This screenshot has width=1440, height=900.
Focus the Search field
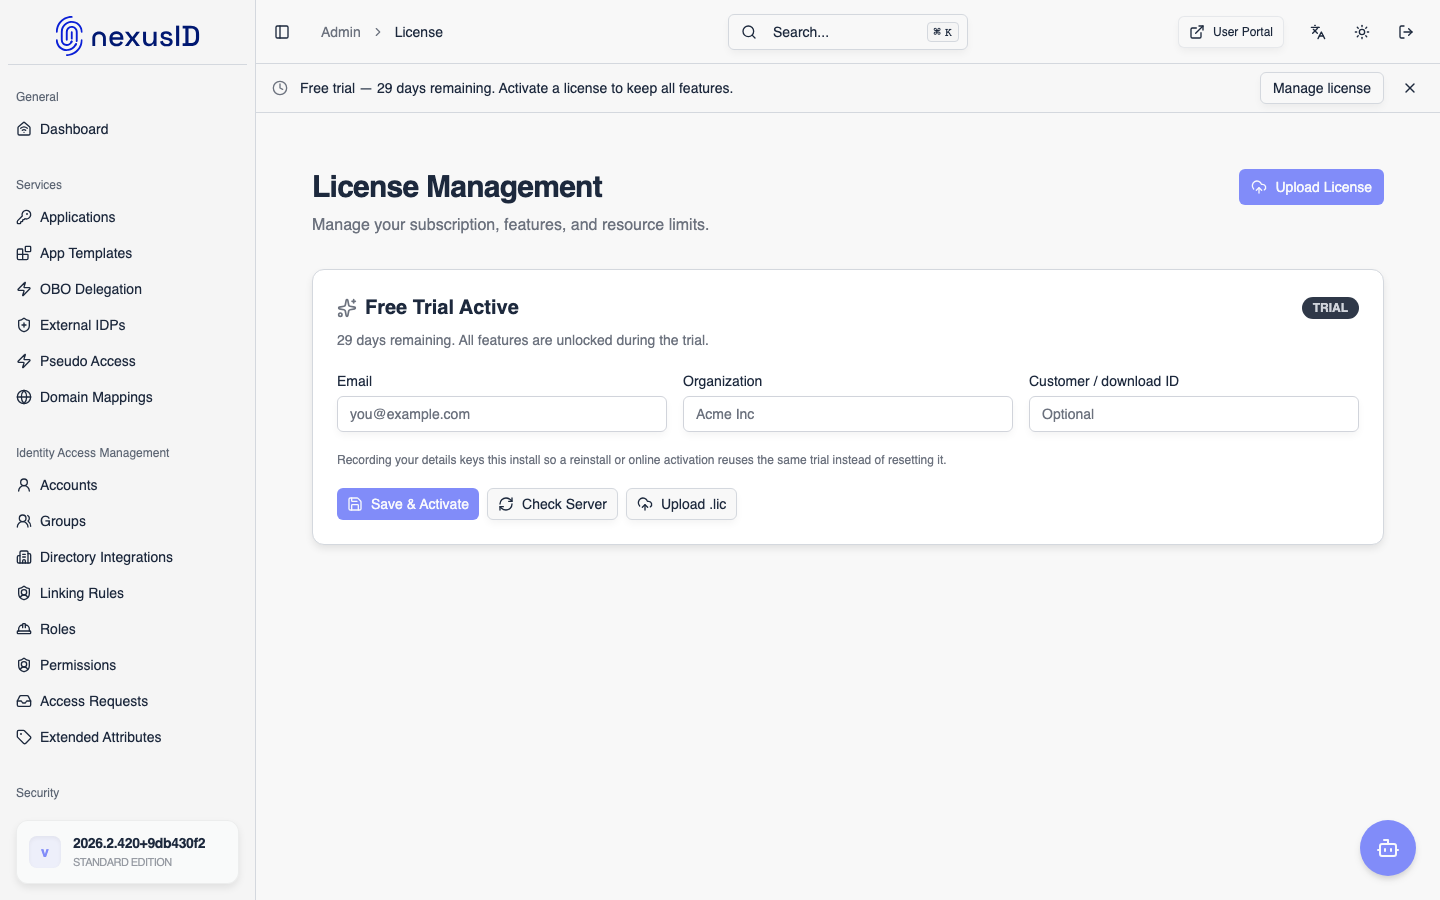point(848,32)
